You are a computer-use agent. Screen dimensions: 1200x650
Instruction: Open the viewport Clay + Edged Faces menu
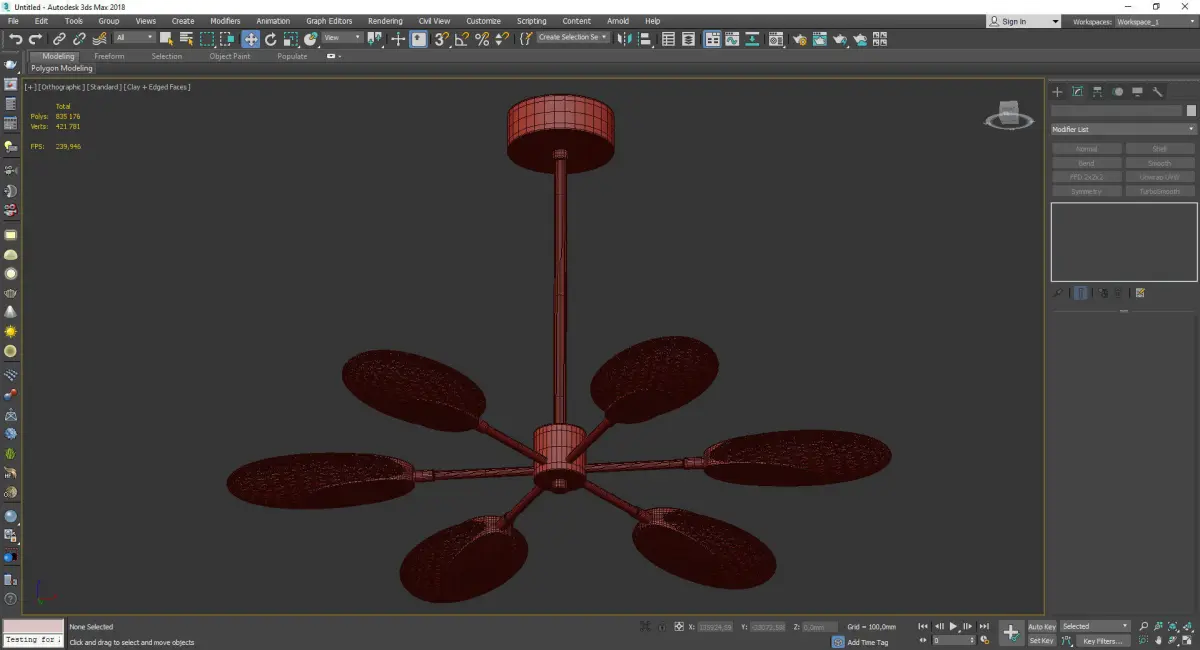pos(157,87)
